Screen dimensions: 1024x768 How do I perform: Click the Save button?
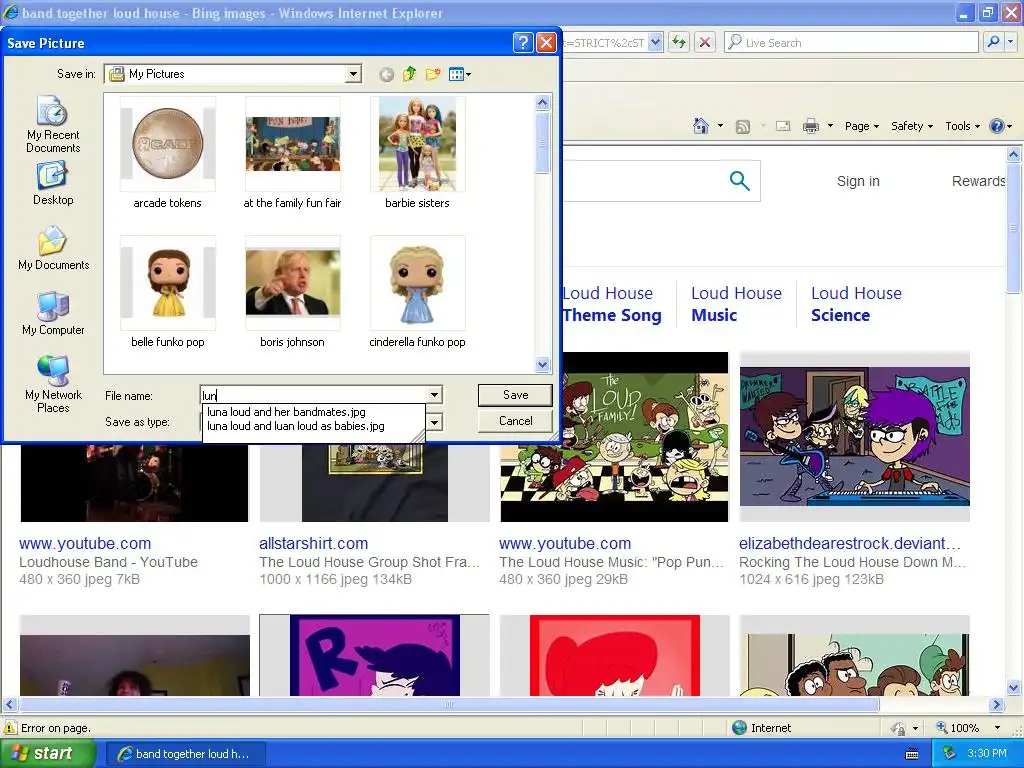[x=515, y=394]
